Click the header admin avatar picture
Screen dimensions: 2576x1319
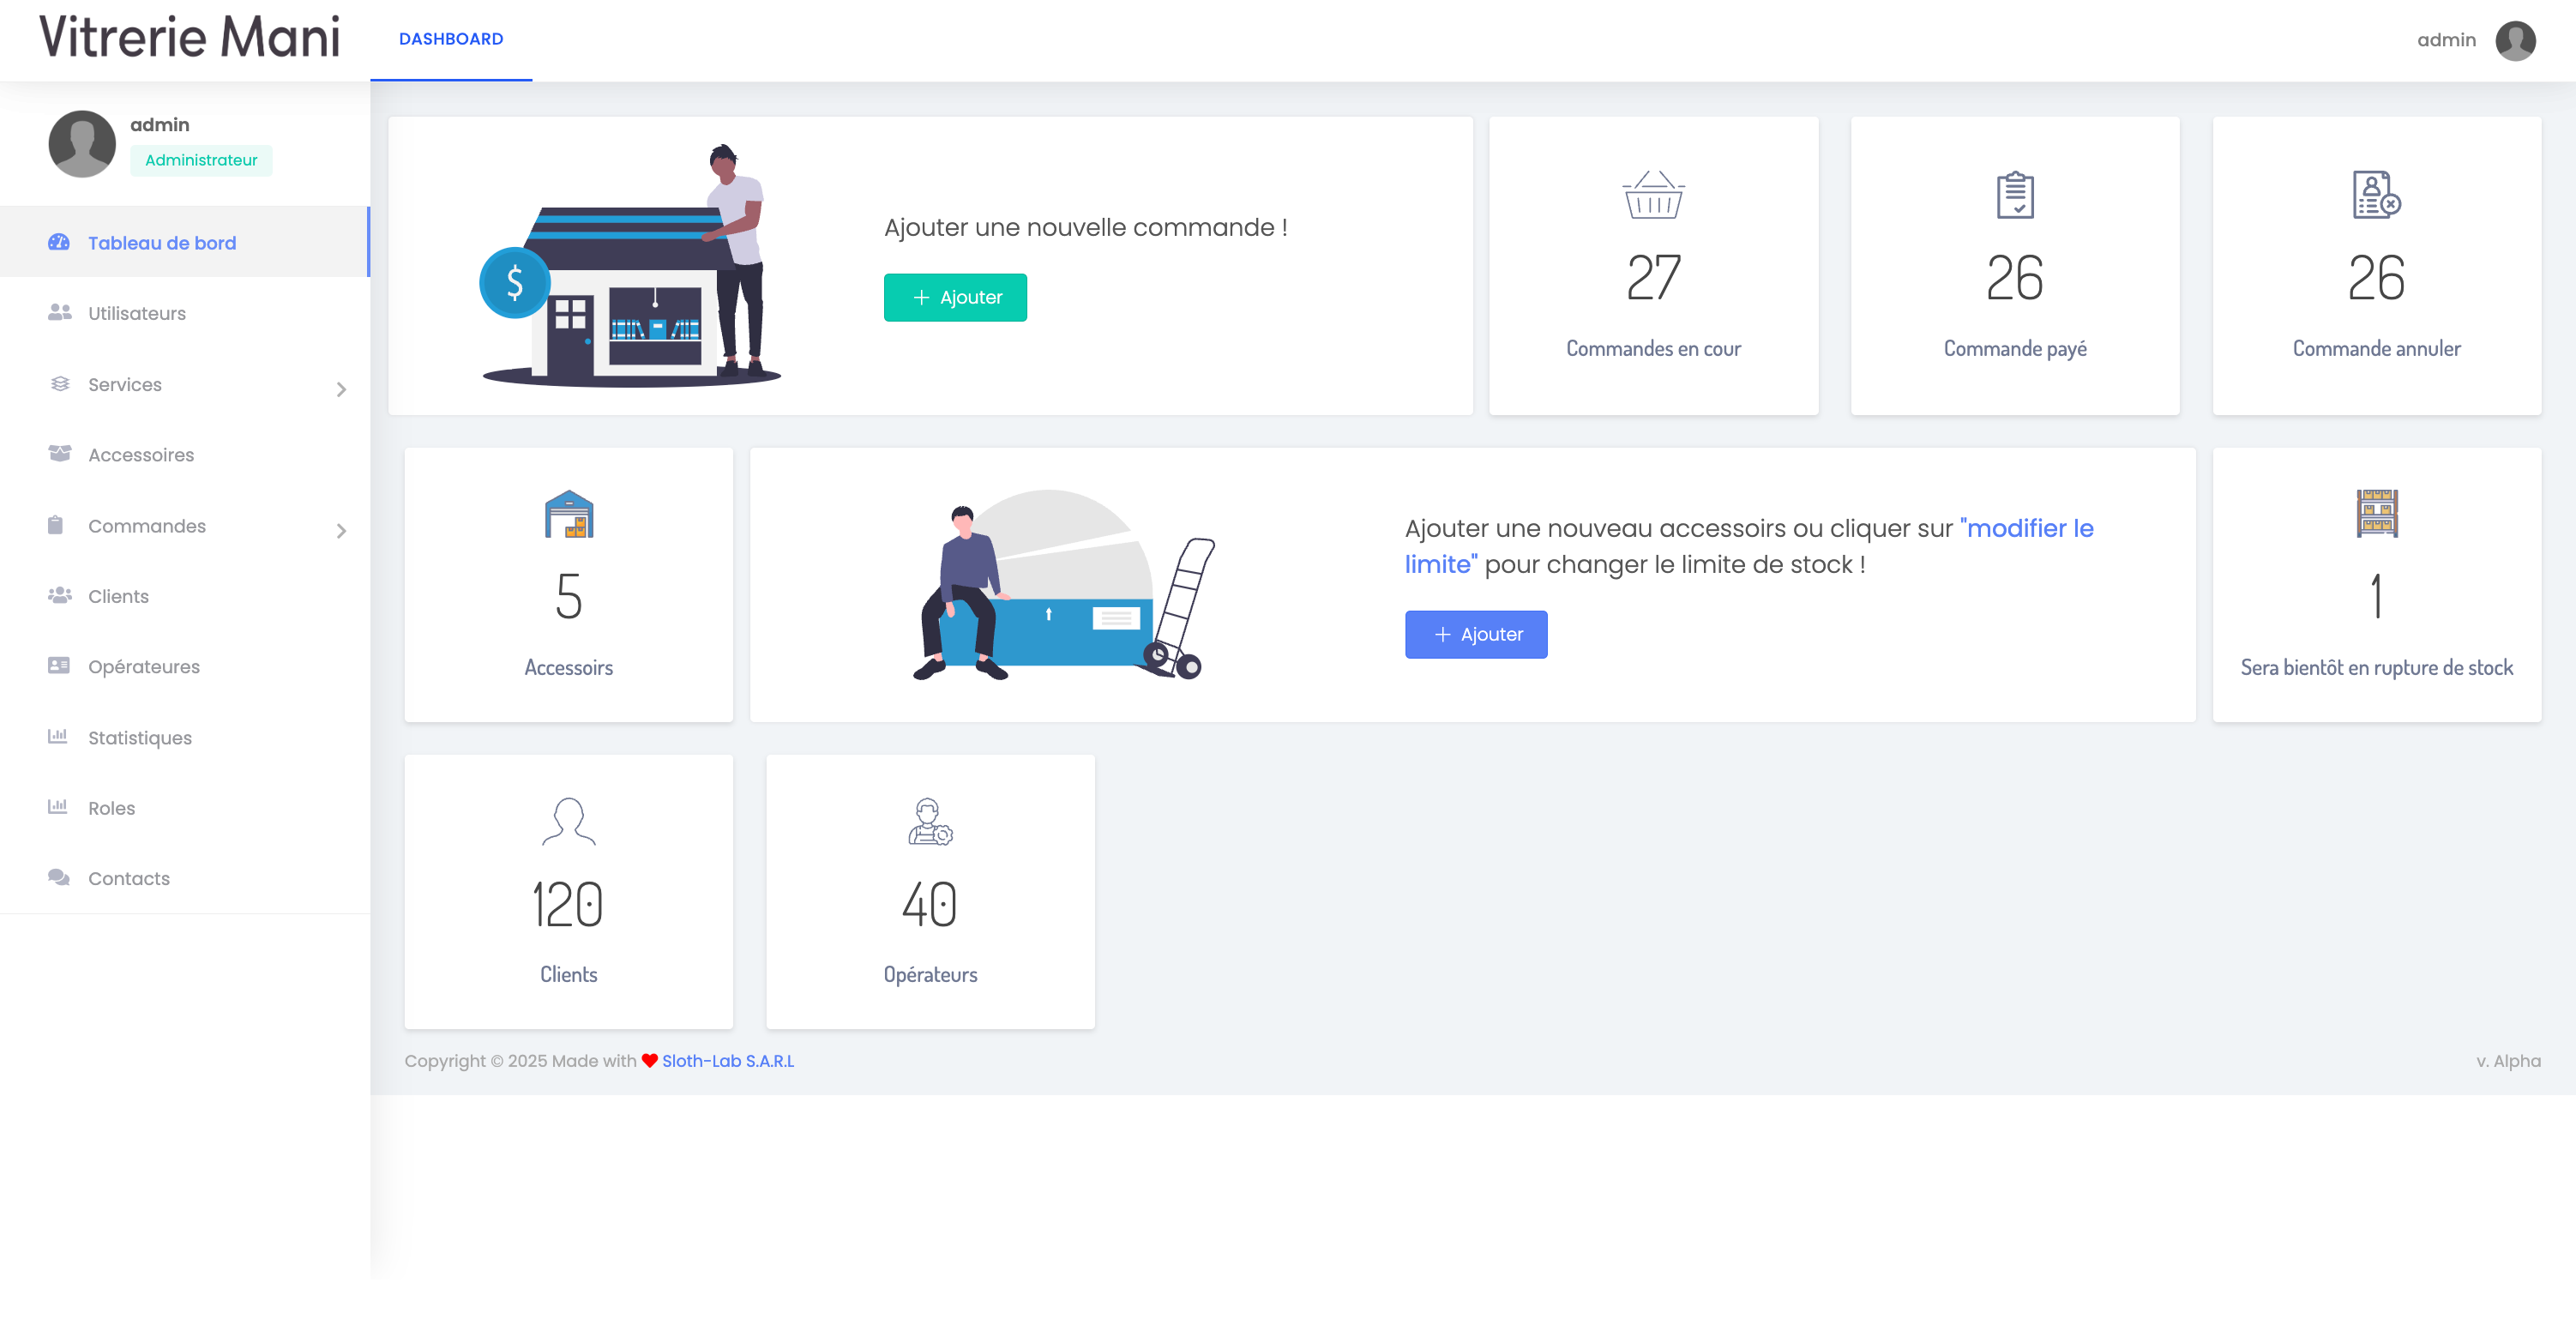click(2515, 40)
